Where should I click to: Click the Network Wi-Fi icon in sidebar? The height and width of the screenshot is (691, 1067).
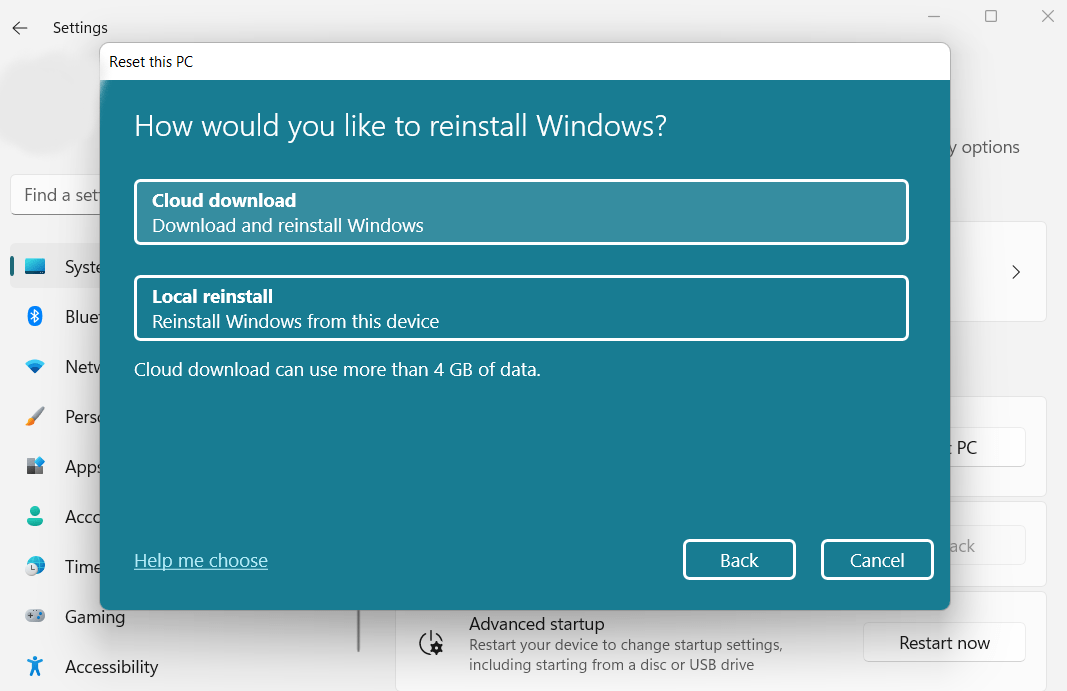[35, 366]
